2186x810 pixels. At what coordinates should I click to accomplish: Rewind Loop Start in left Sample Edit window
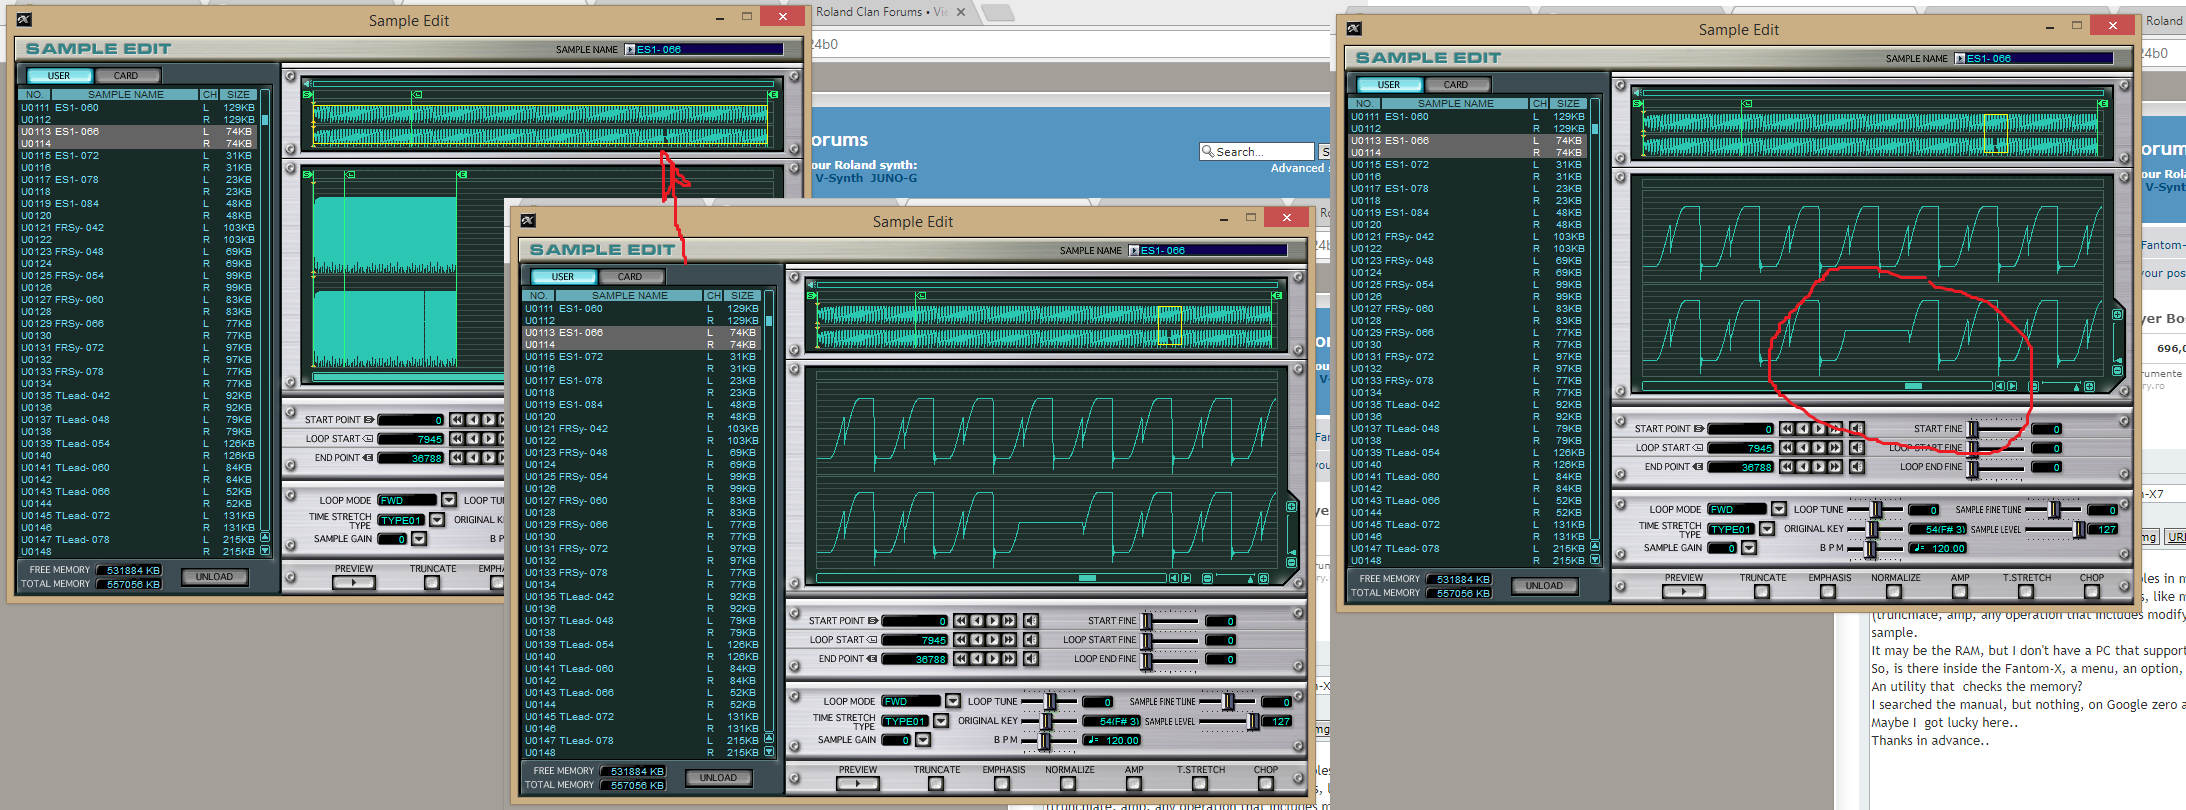(x=457, y=439)
